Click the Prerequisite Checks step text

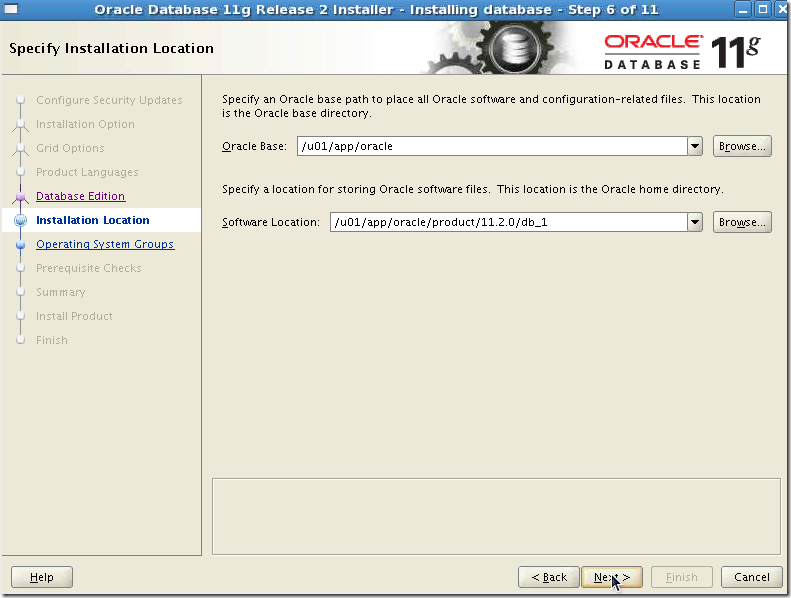point(89,268)
